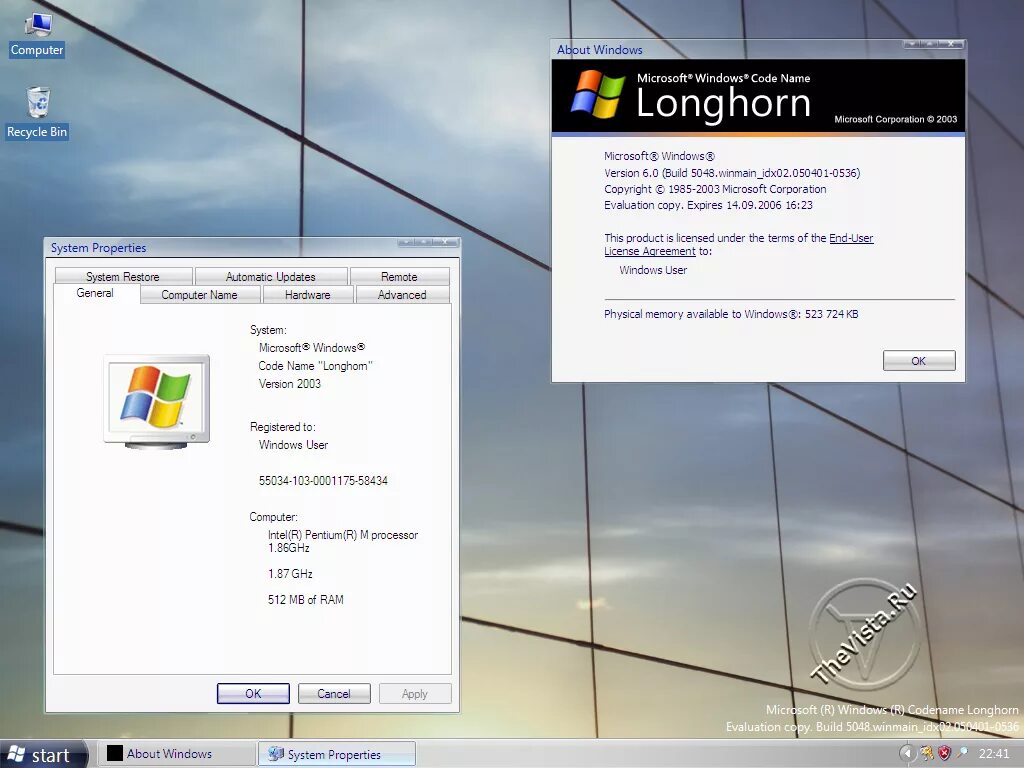Switch to the Hardware tab

(x=308, y=294)
